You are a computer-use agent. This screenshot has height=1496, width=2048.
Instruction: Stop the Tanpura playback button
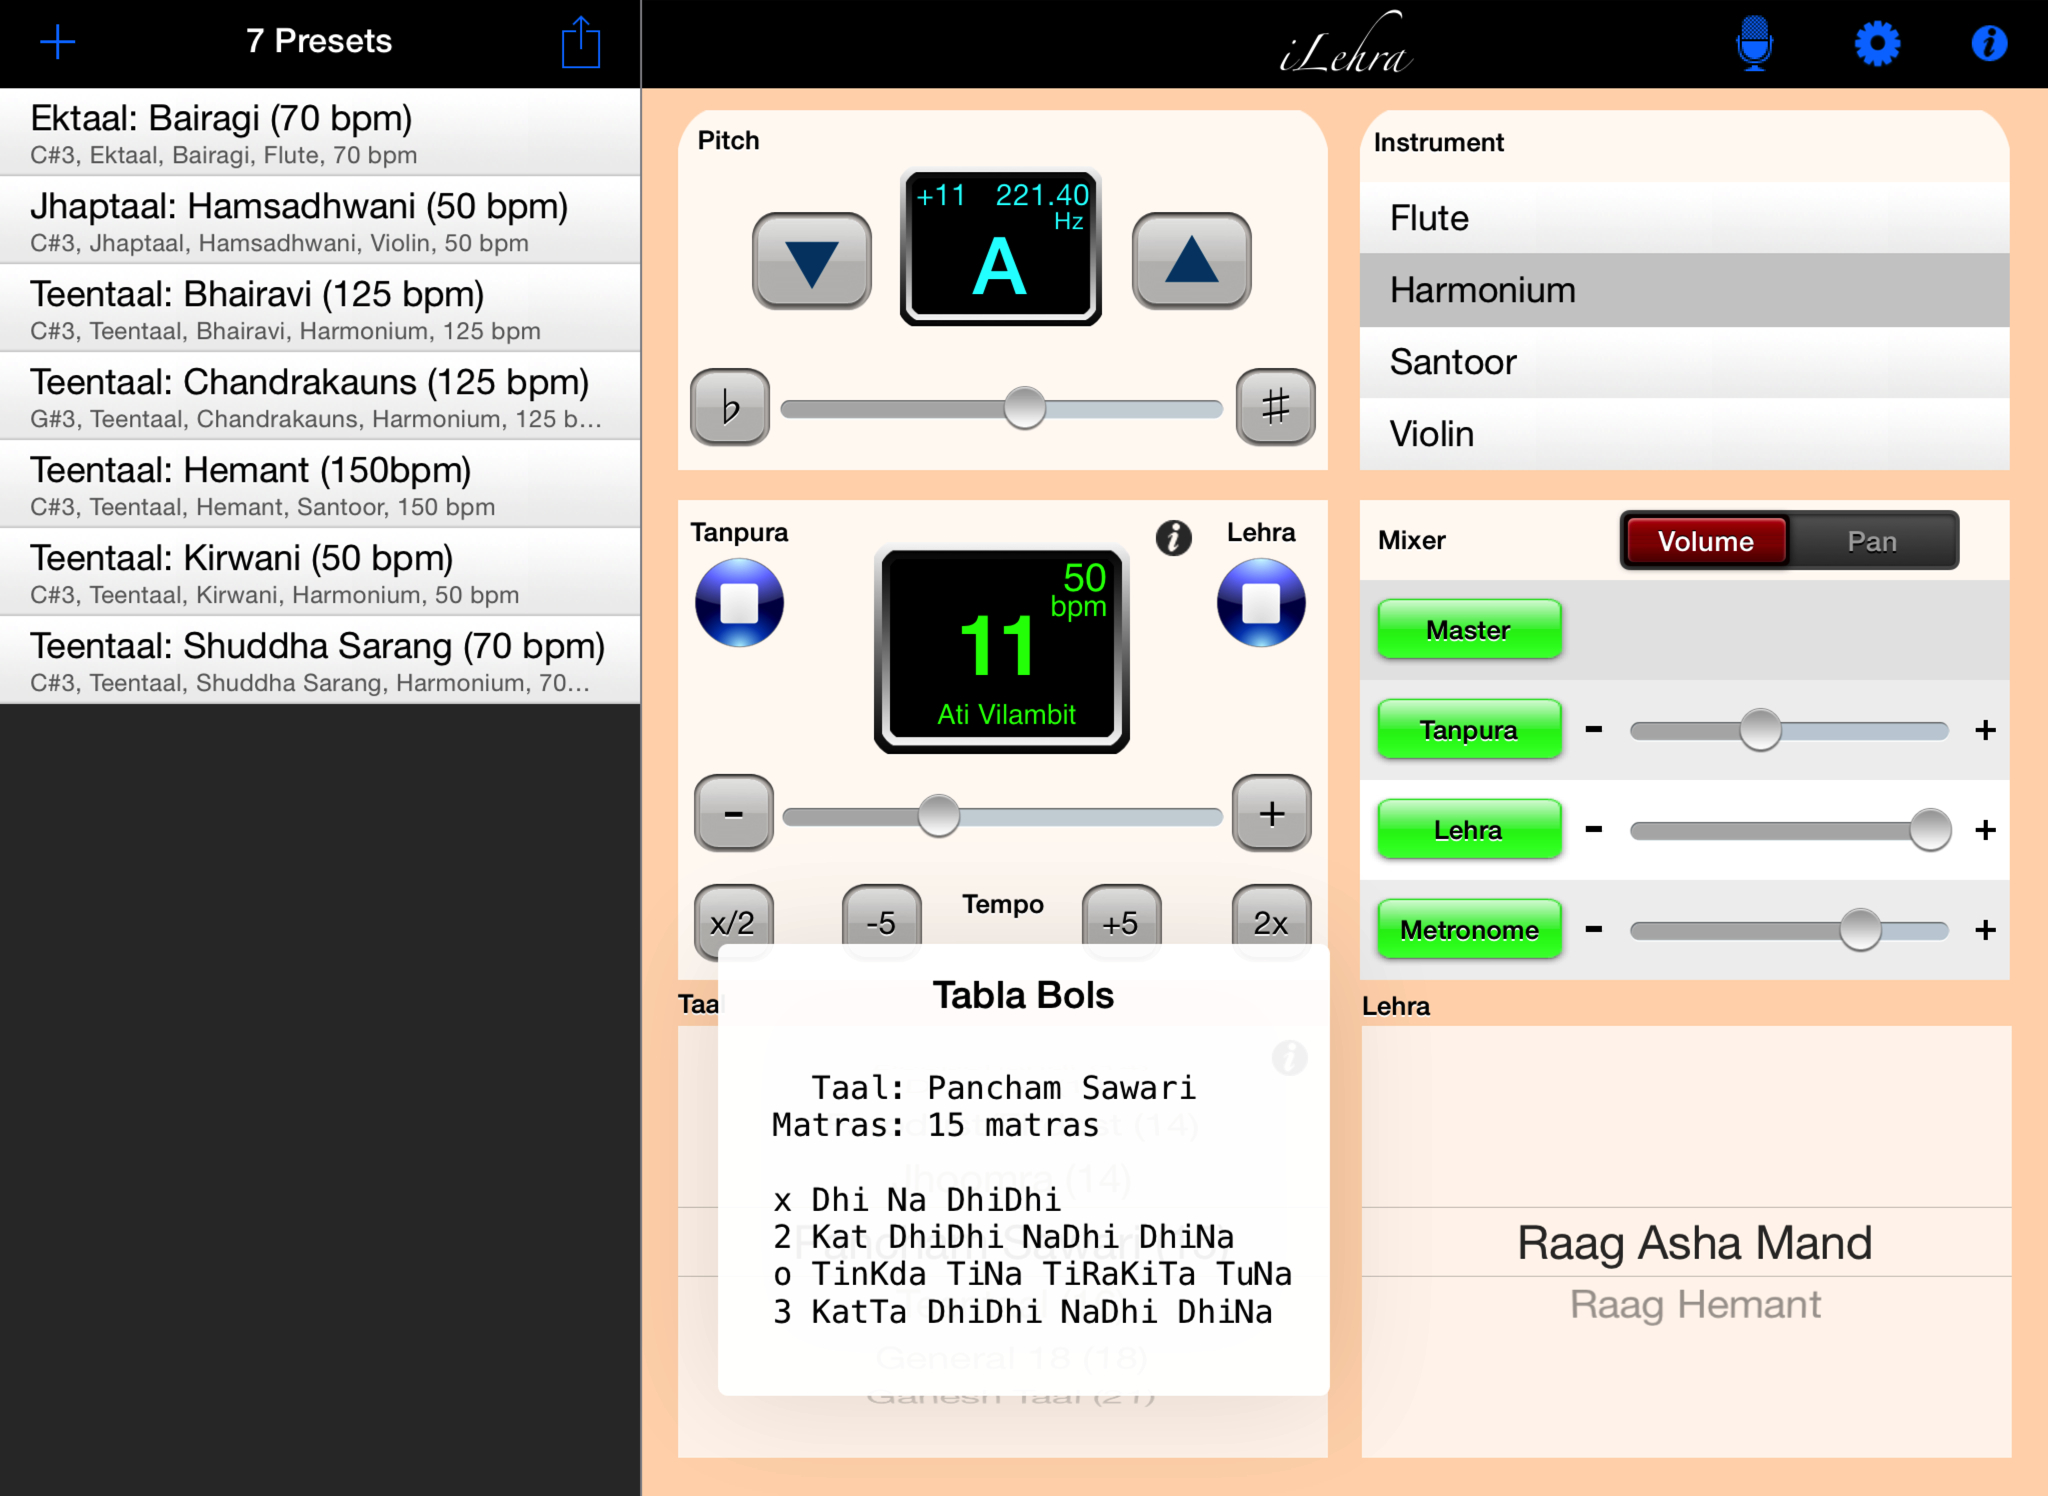pos(739,603)
